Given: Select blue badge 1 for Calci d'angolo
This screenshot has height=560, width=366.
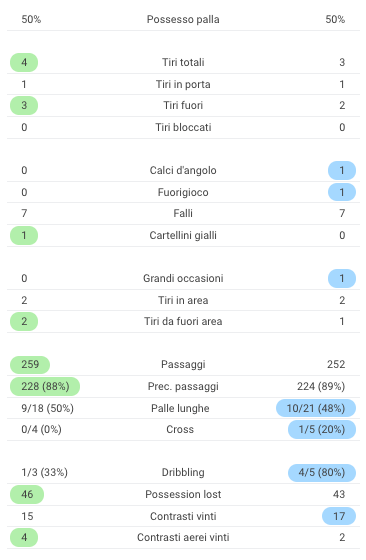Looking at the screenshot, I should tap(342, 170).
